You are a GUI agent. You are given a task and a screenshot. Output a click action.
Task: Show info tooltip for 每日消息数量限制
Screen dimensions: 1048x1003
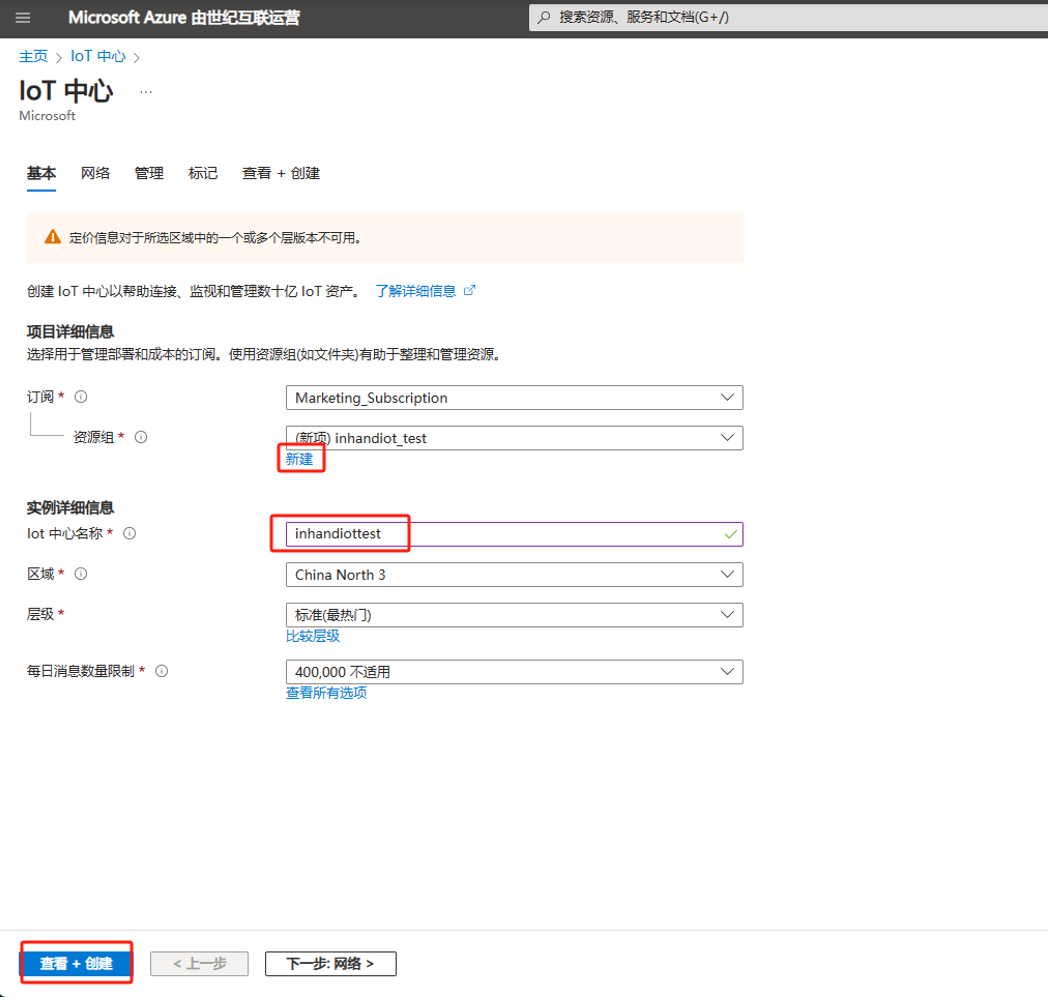162,671
